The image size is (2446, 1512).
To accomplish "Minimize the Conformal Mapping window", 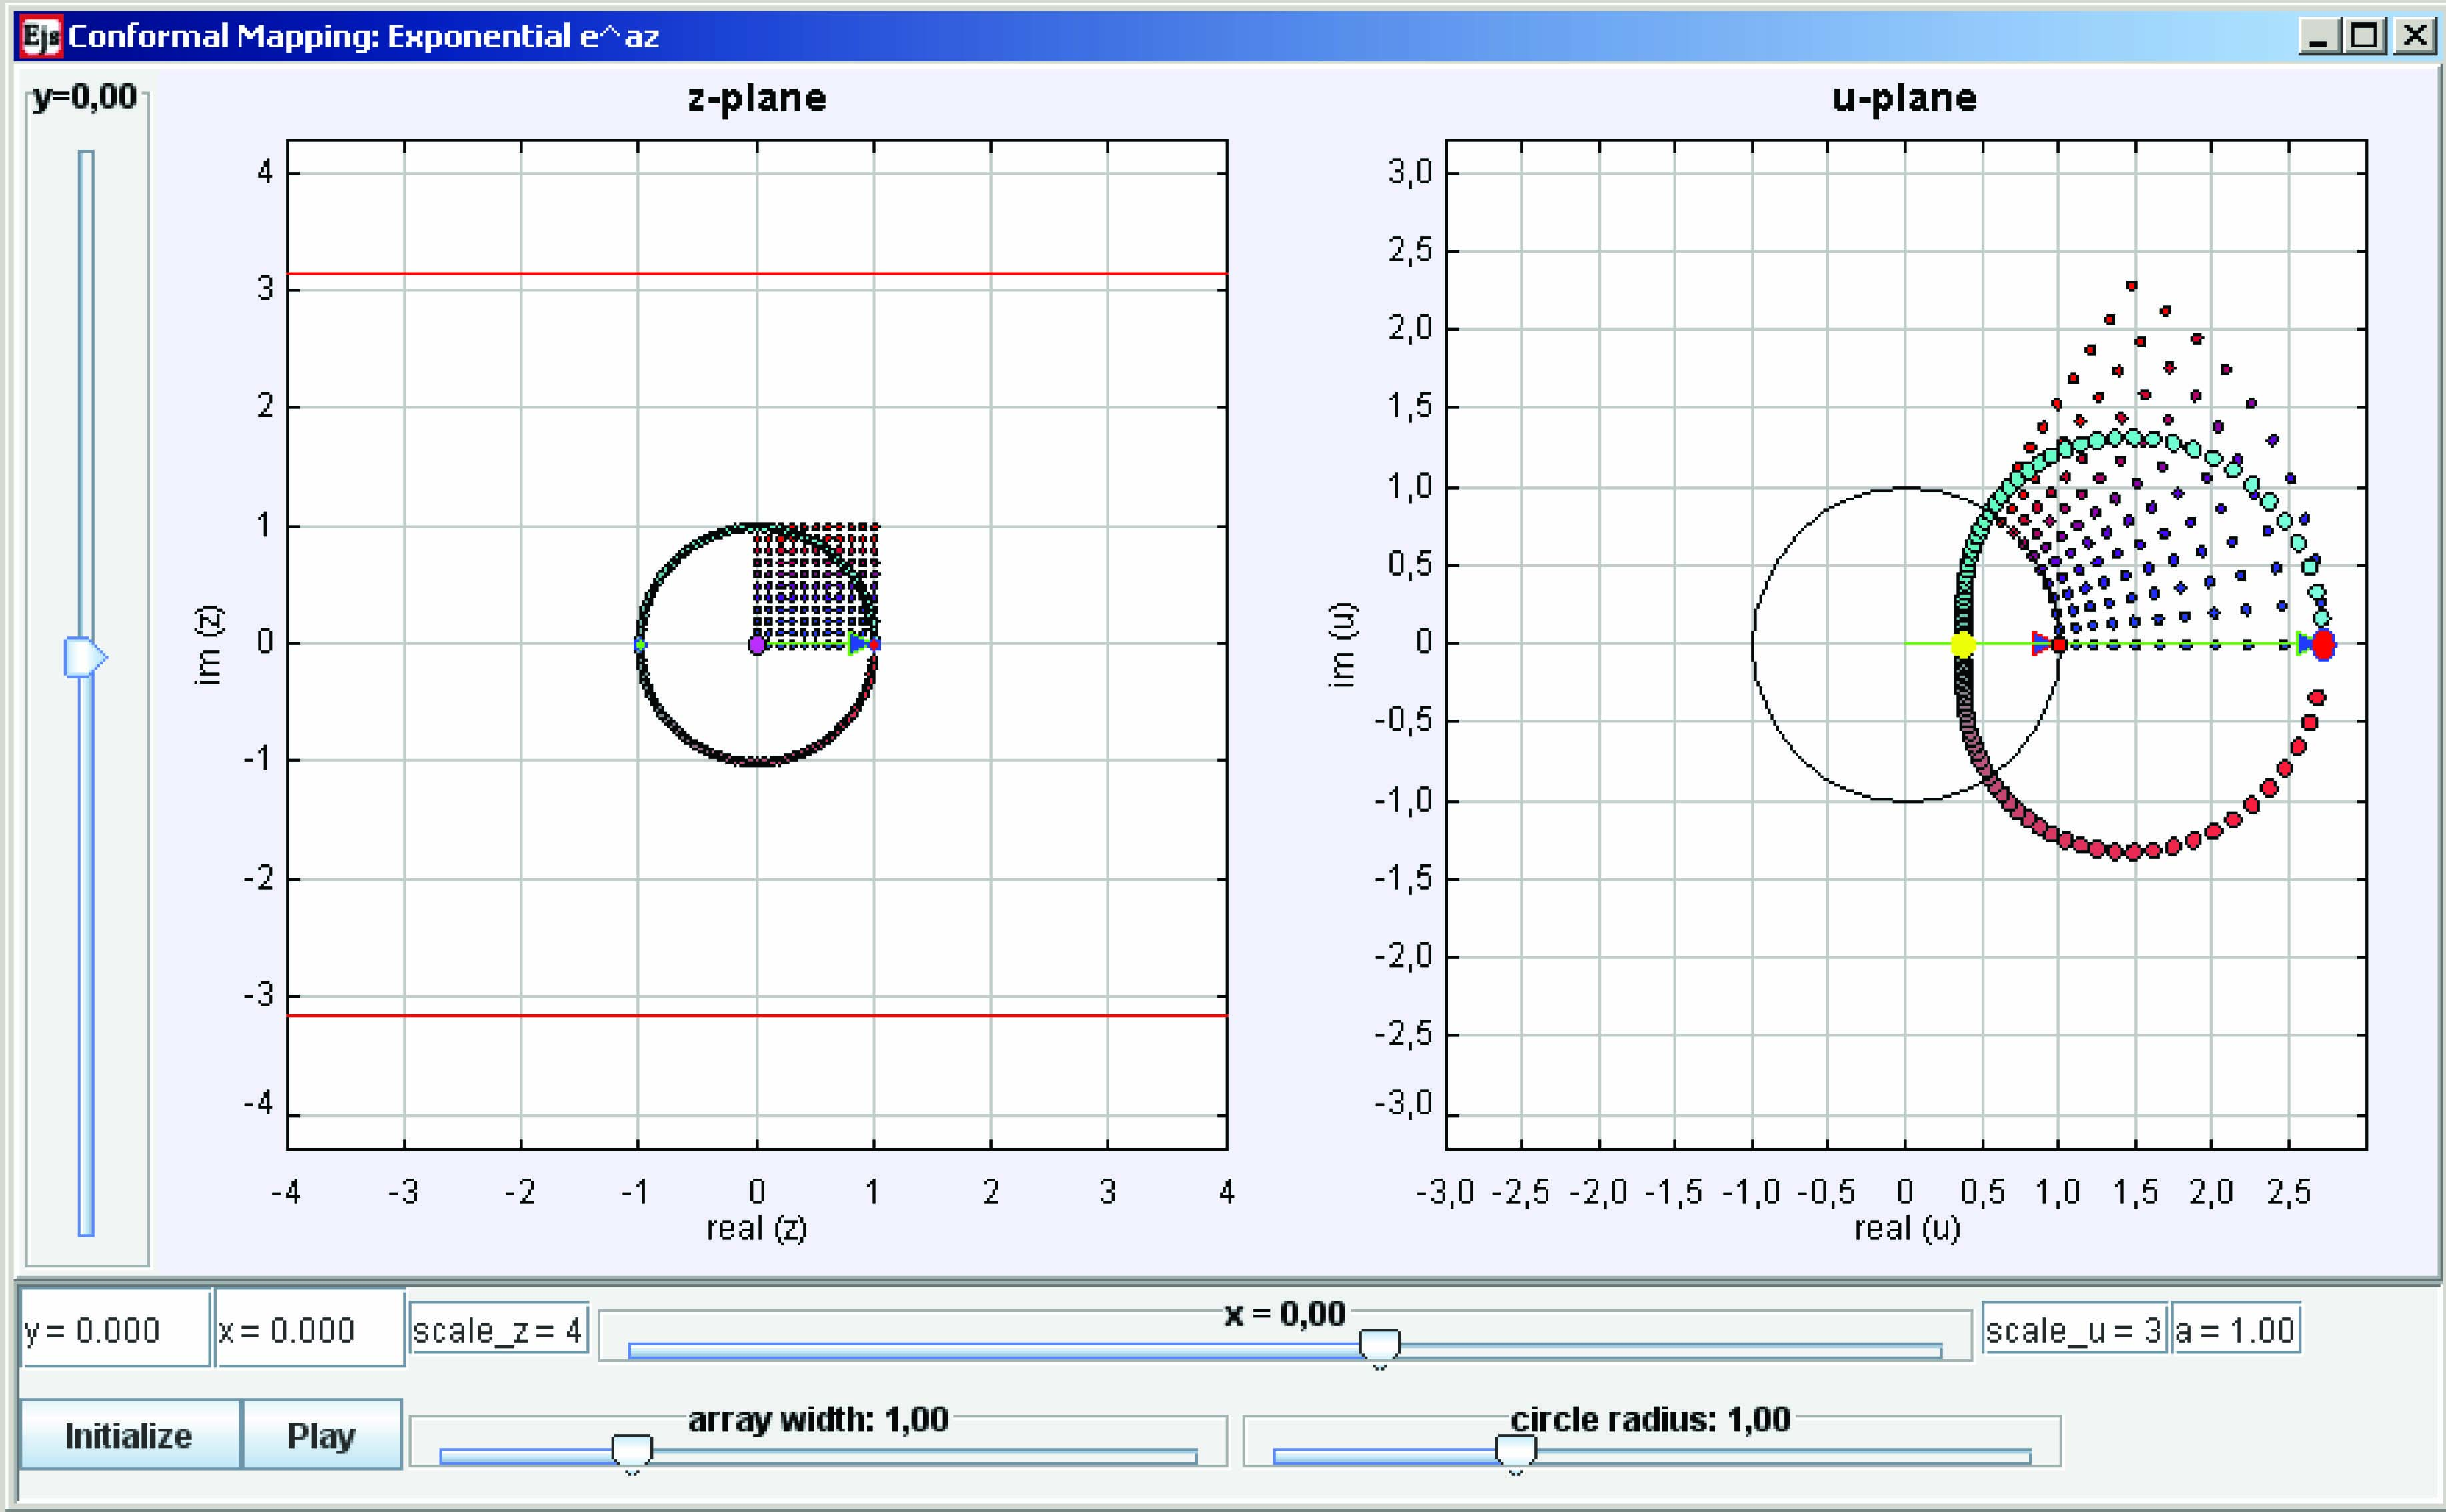I will click(x=2318, y=36).
